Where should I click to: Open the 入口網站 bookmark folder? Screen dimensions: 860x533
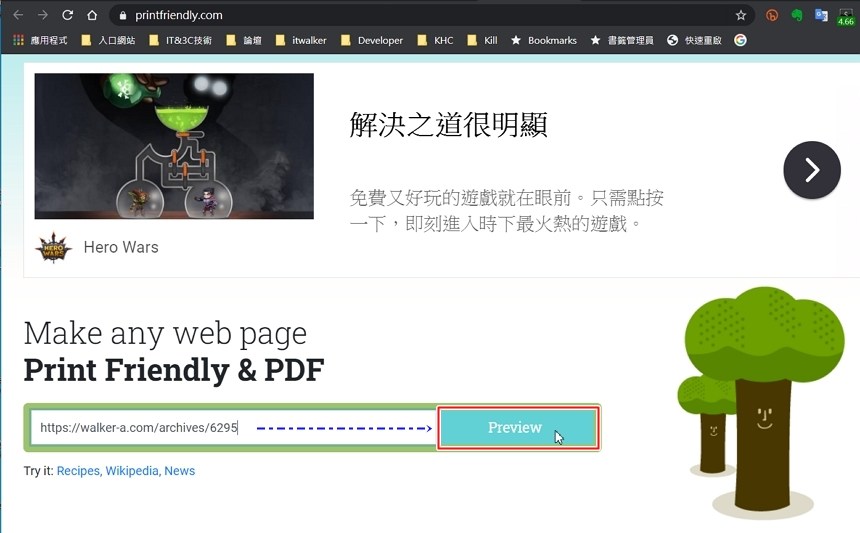[108, 40]
